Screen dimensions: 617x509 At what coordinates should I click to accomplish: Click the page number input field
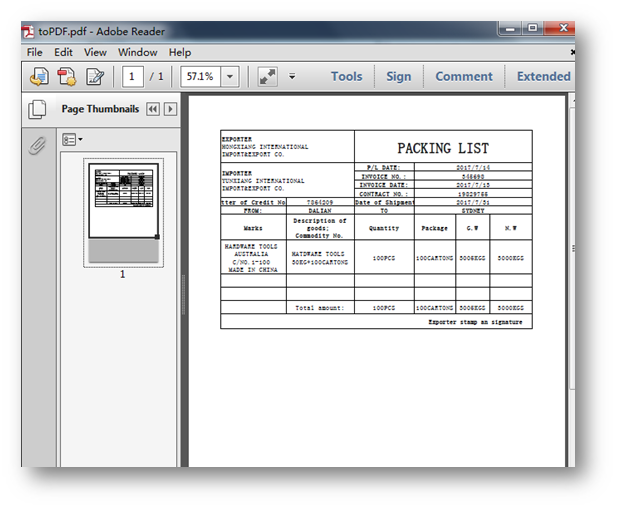[x=133, y=76]
